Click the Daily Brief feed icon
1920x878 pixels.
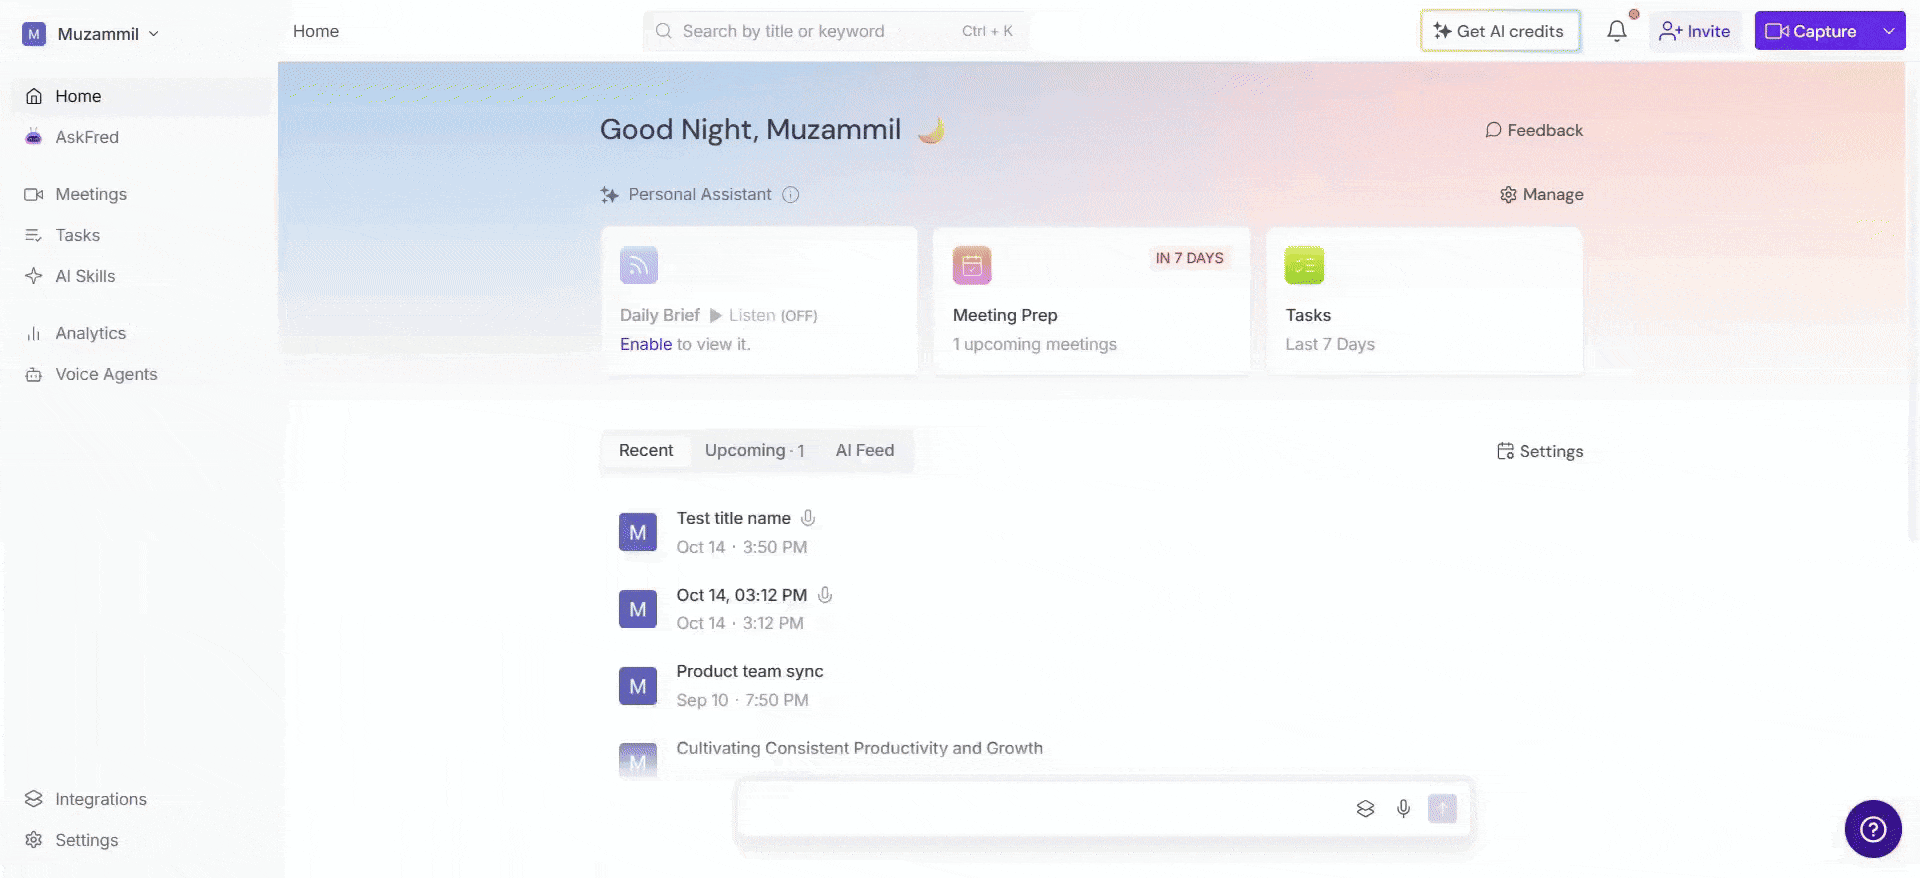[639, 265]
